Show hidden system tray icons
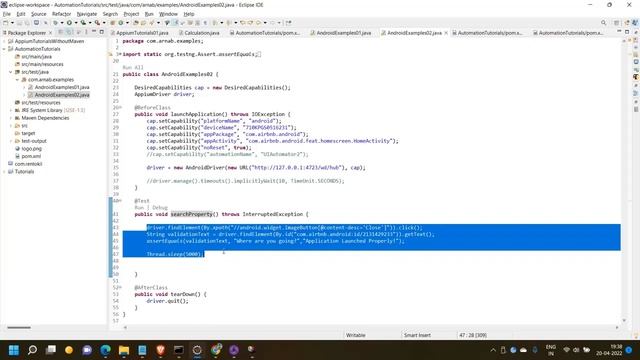The height and width of the screenshot is (360, 640). [x=493, y=350]
